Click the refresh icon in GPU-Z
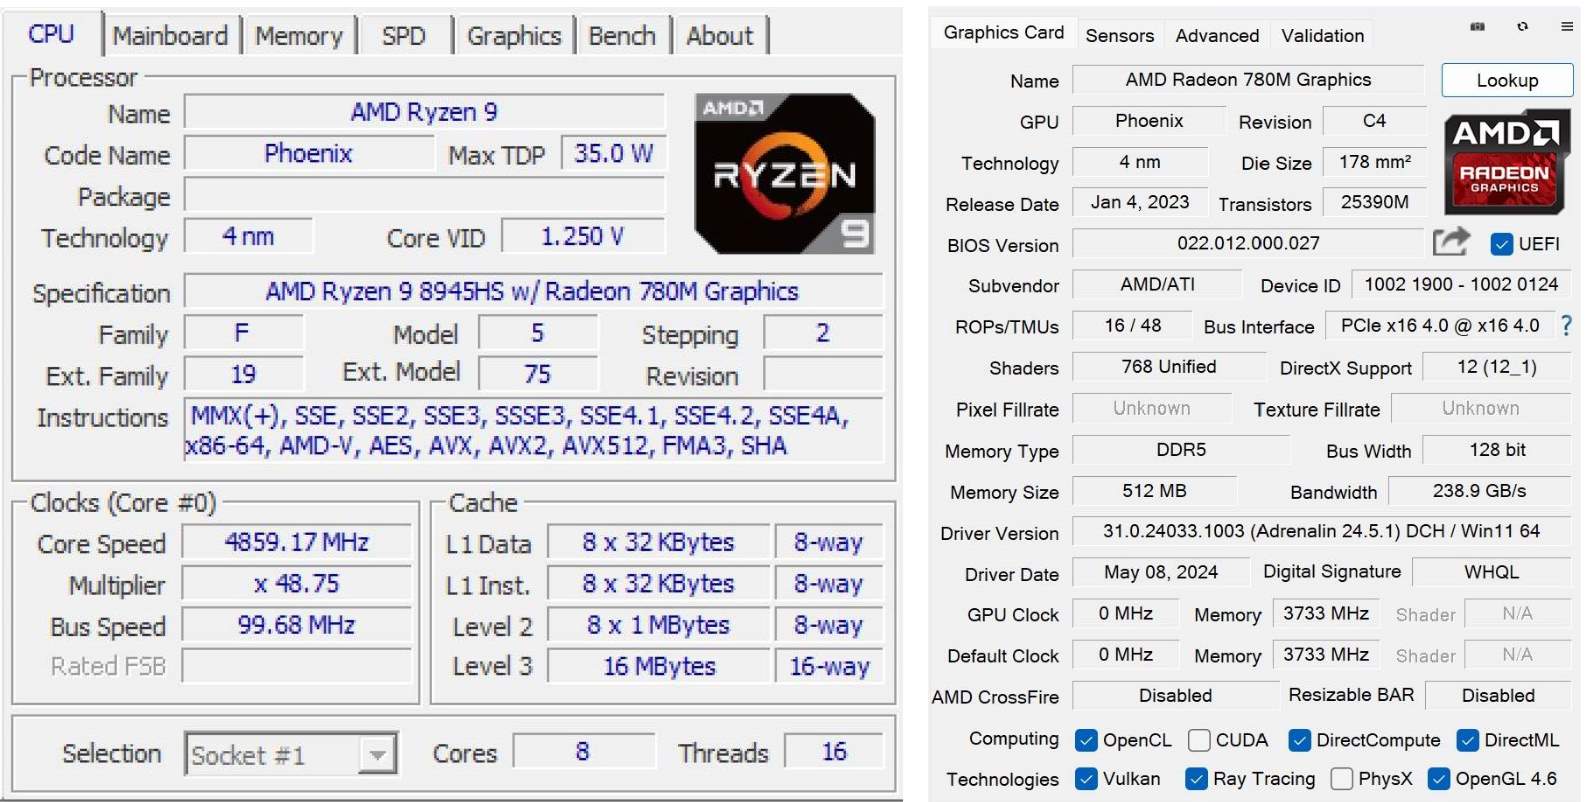The height and width of the screenshot is (802, 1594). coord(1522,27)
